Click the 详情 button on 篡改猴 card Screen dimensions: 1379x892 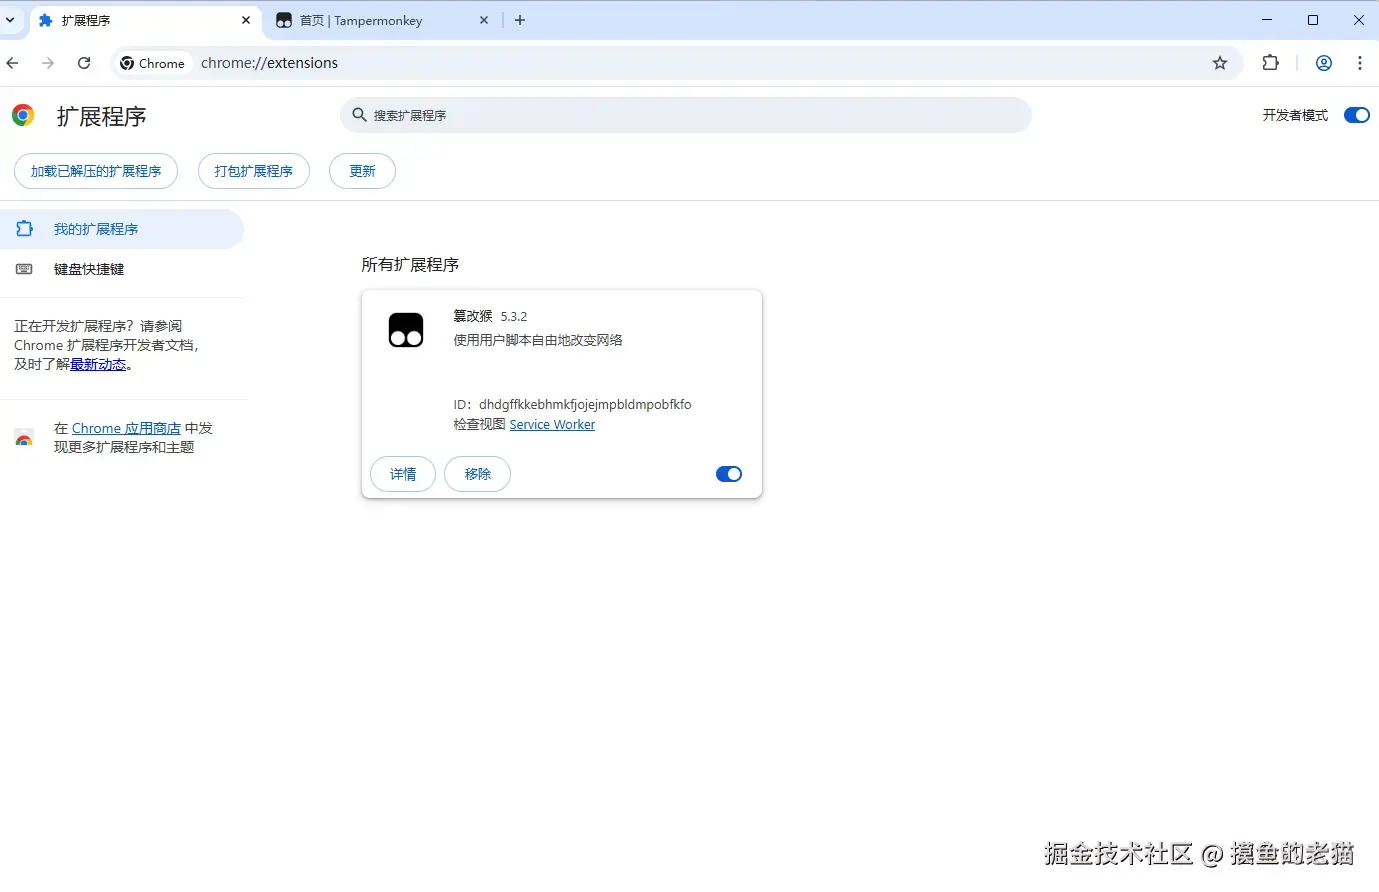403,474
